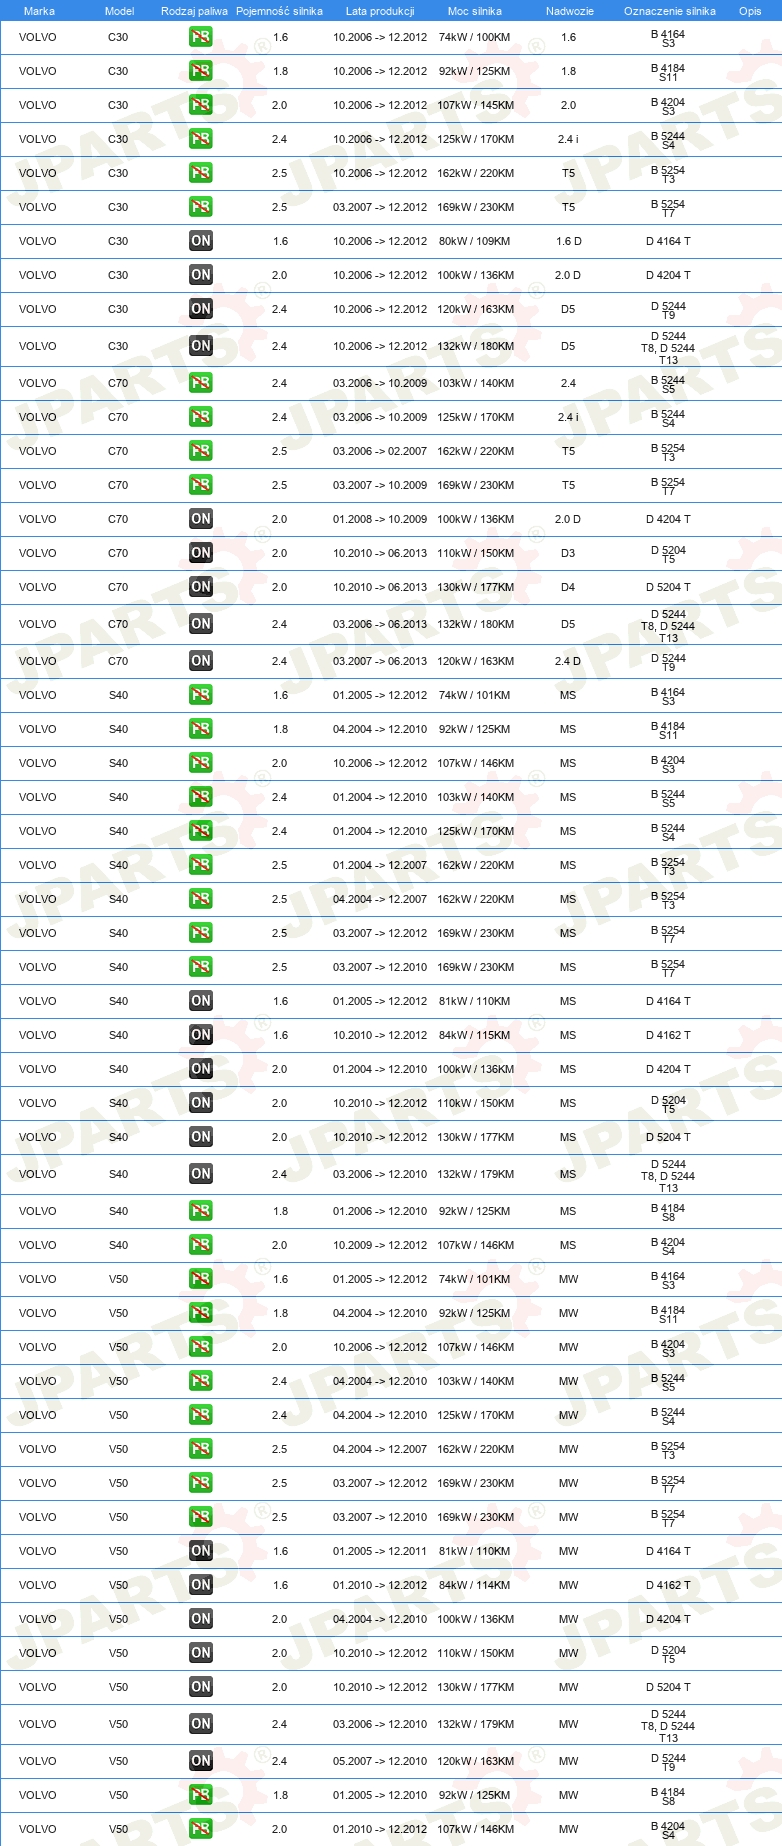This screenshot has height=1846, width=782.
Task: Select body value D4 in the C70 row
Action: tap(568, 587)
